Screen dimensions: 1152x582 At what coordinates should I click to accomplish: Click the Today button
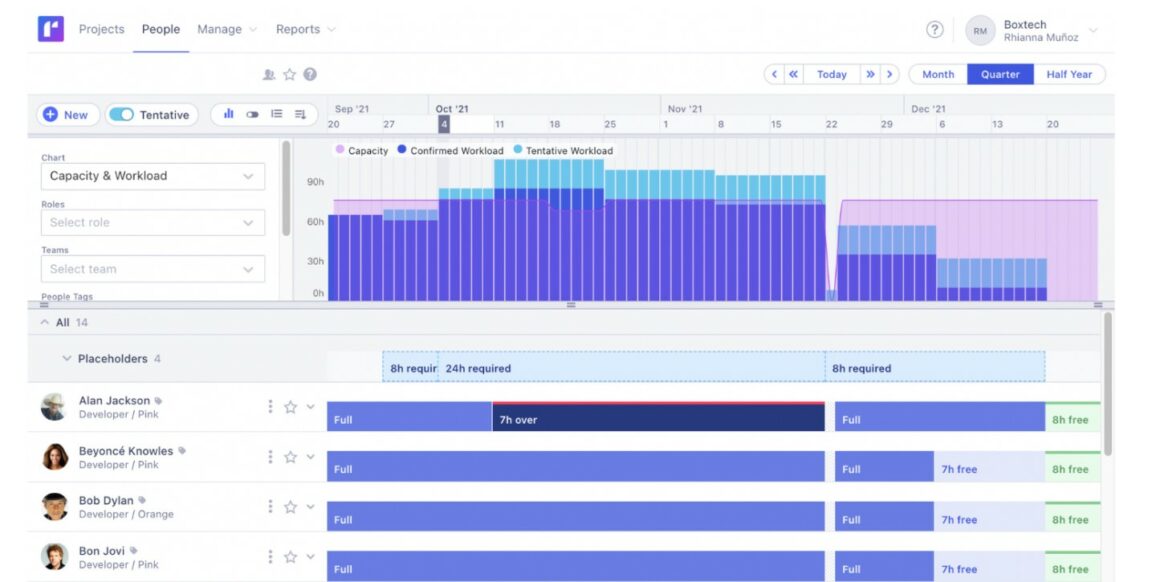832,74
